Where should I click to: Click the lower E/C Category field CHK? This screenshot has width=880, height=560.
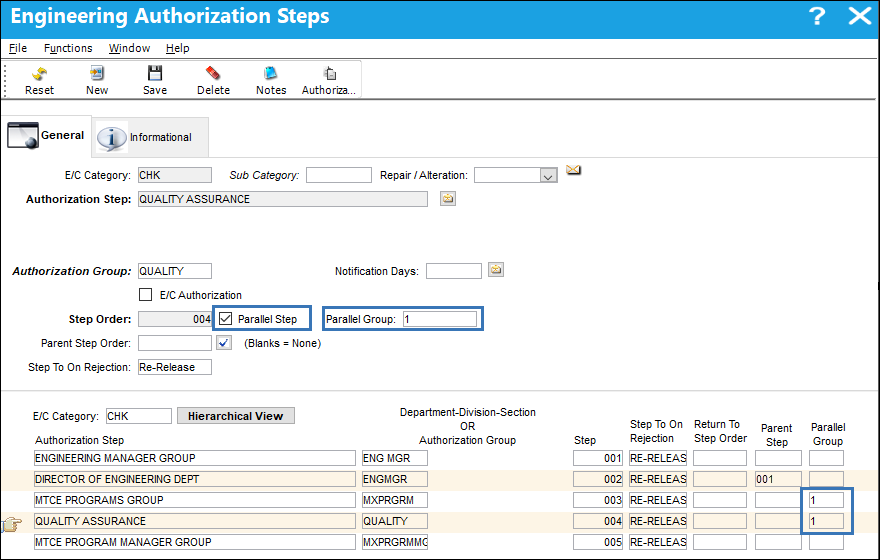pos(139,416)
